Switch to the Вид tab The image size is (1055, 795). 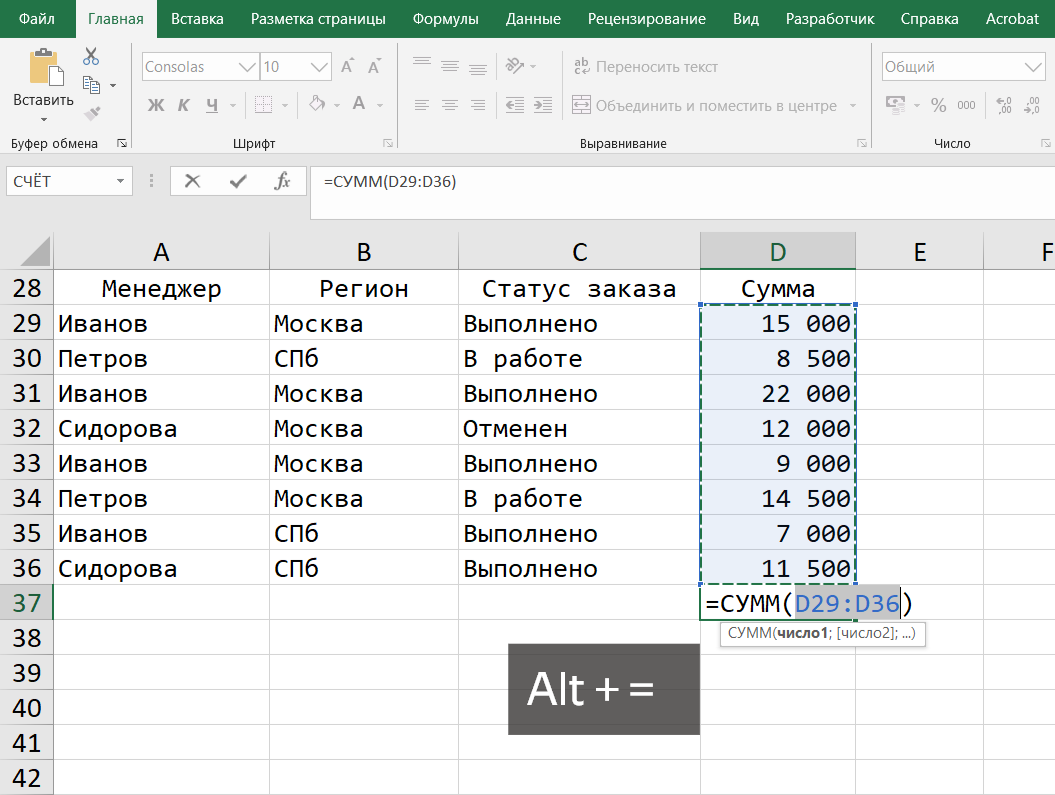745,19
